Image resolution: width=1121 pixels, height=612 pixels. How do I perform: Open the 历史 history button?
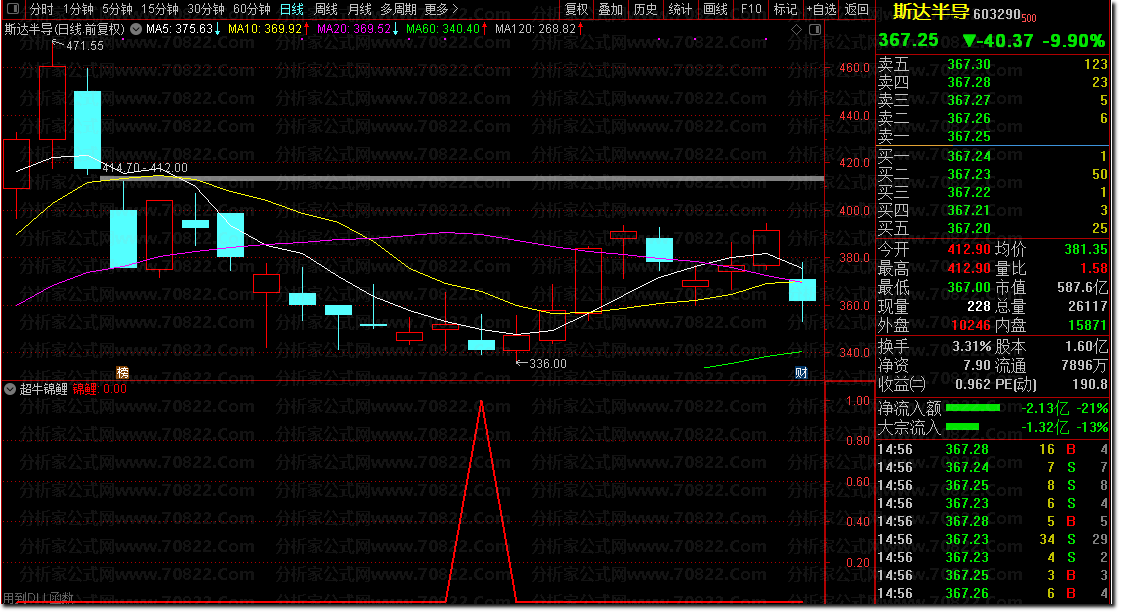[645, 9]
